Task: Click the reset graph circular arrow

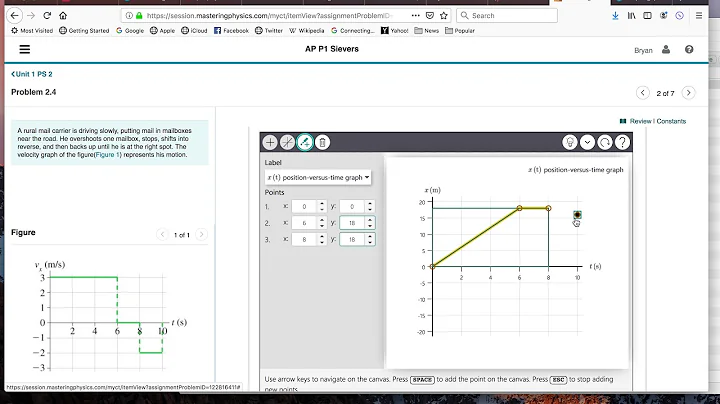Action: click(x=605, y=142)
